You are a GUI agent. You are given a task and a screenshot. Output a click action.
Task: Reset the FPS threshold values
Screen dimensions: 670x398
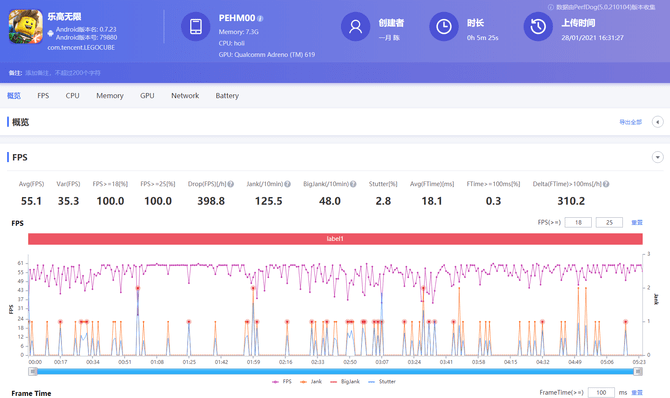[x=637, y=222]
